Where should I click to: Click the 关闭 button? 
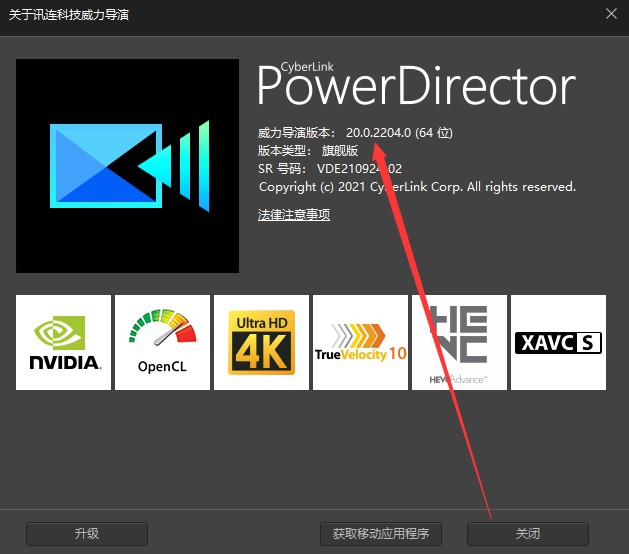528,534
